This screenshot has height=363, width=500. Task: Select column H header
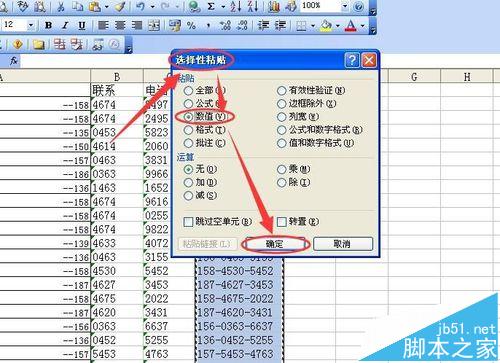(467, 77)
